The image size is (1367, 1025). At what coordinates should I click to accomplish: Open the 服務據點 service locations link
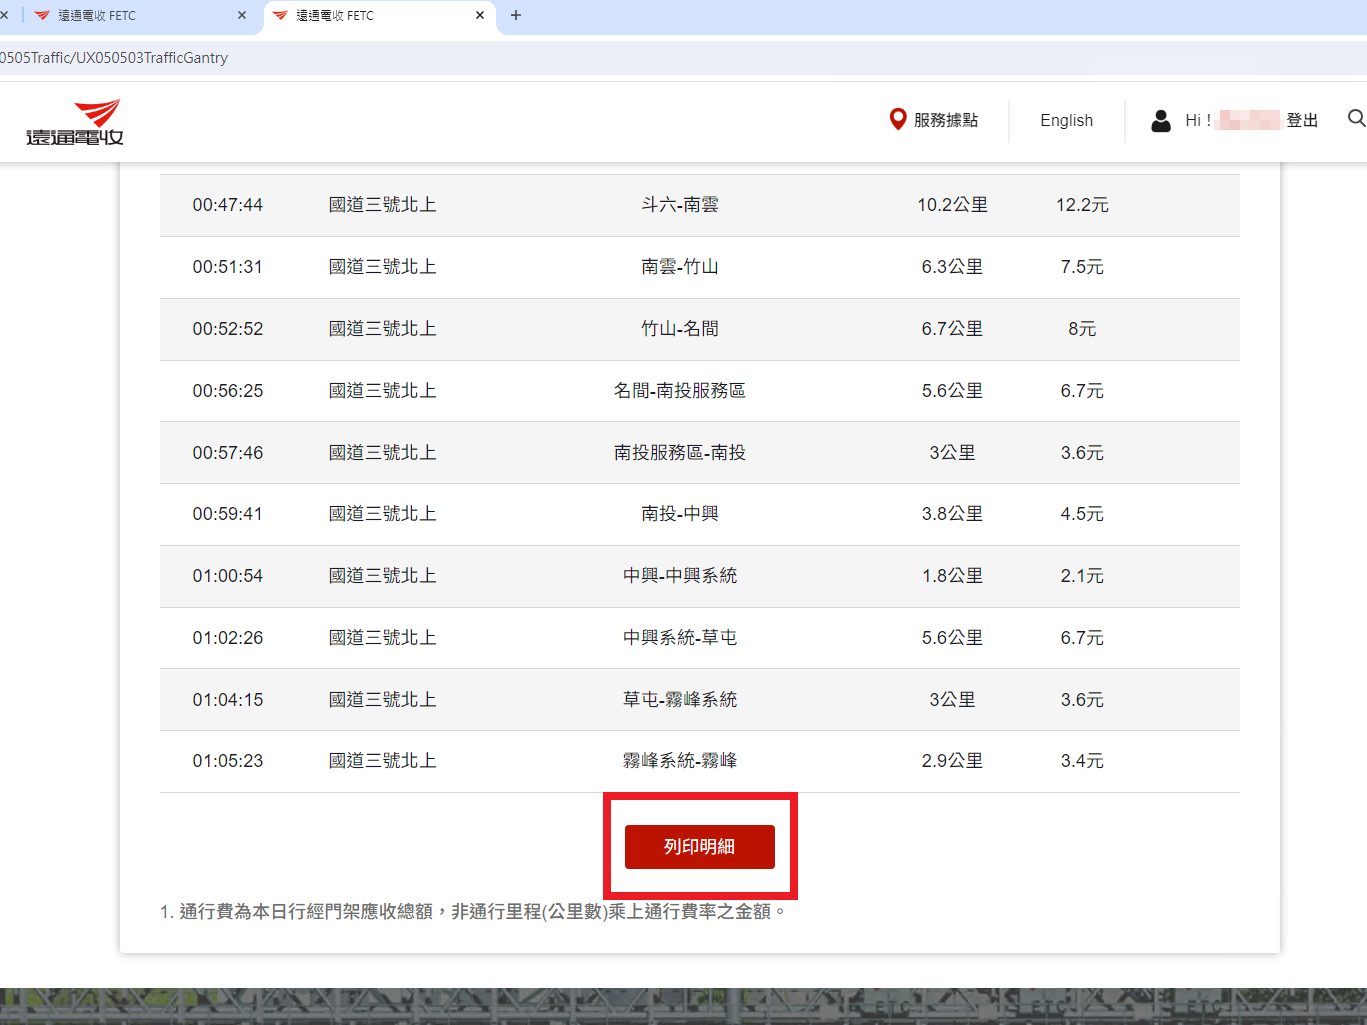945,121
